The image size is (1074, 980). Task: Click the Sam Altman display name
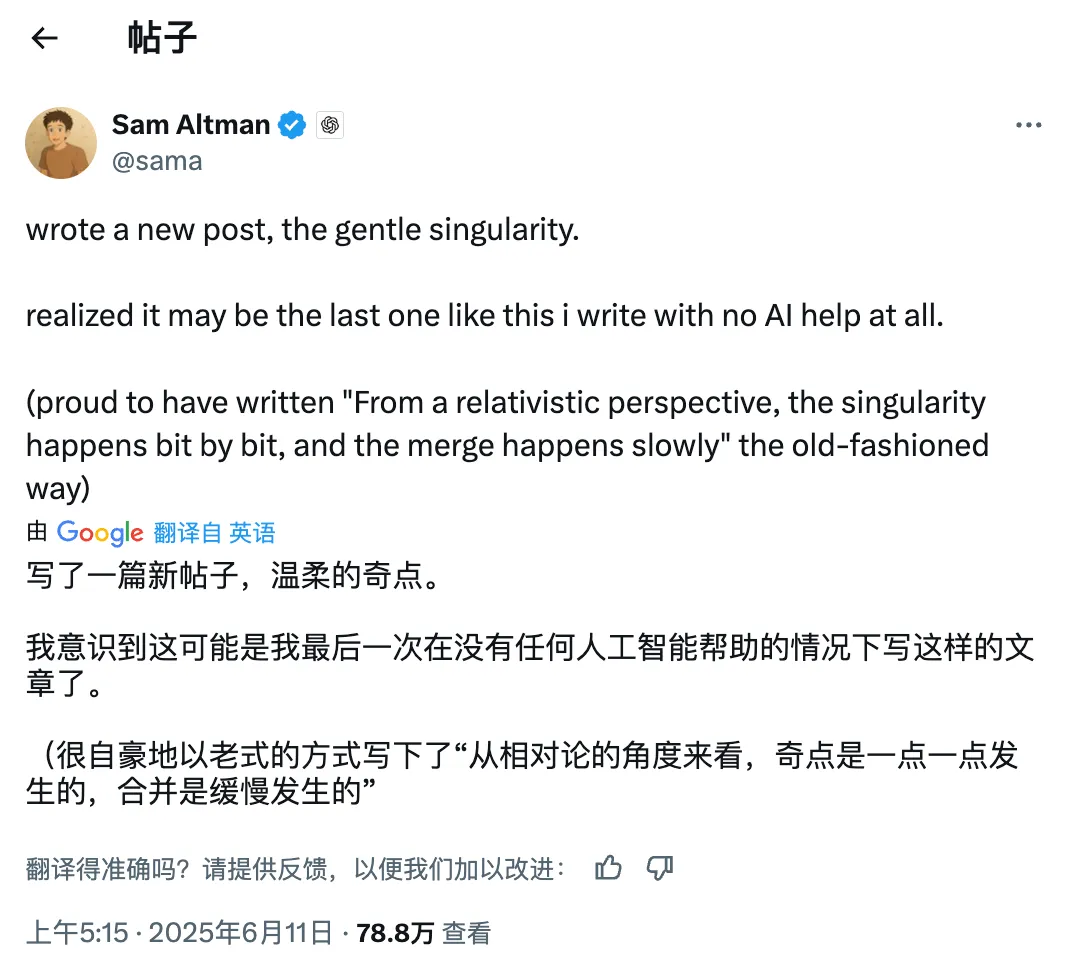pos(191,125)
